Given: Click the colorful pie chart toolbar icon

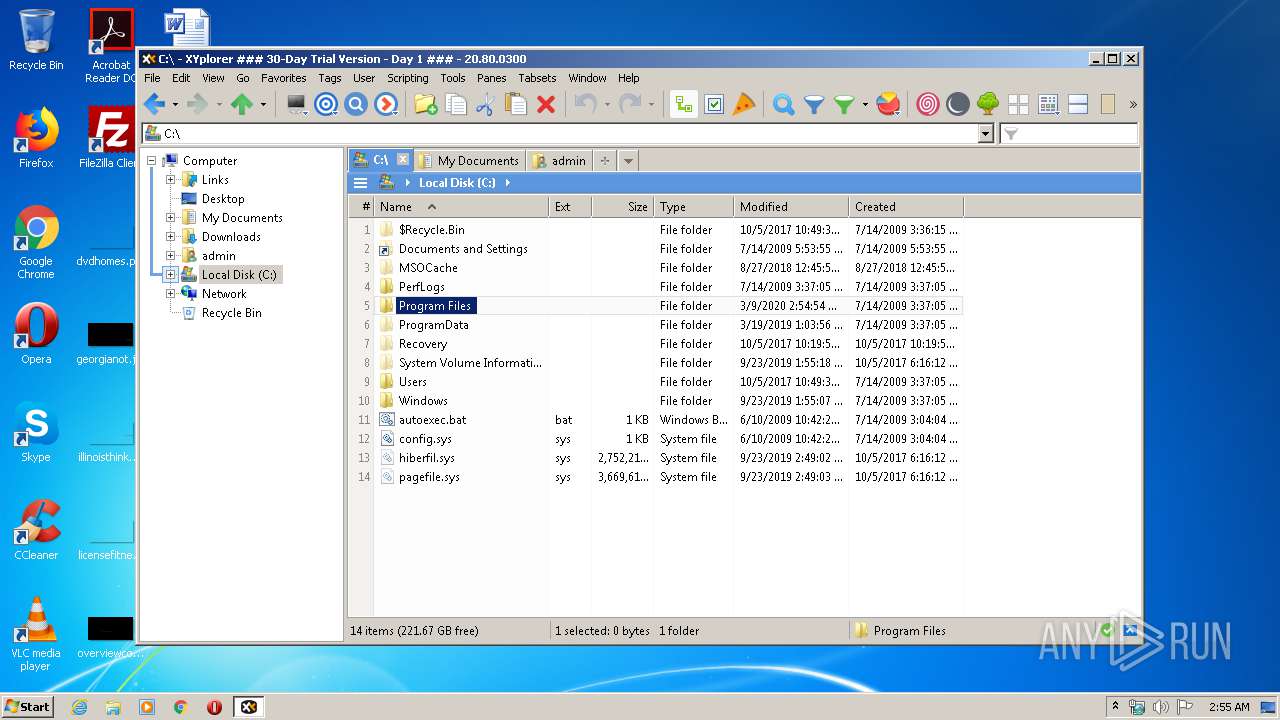Looking at the screenshot, I should click(x=888, y=104).
